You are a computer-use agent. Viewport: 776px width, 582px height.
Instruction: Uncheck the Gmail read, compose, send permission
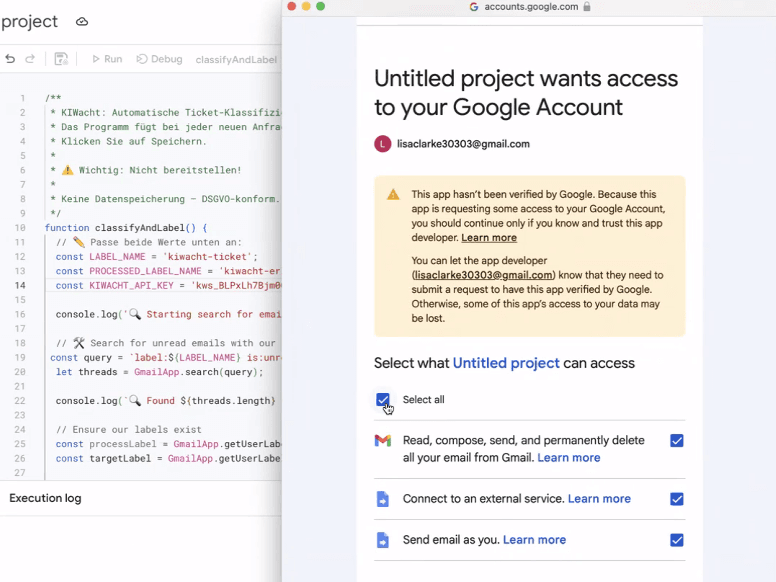click(677, 440)
